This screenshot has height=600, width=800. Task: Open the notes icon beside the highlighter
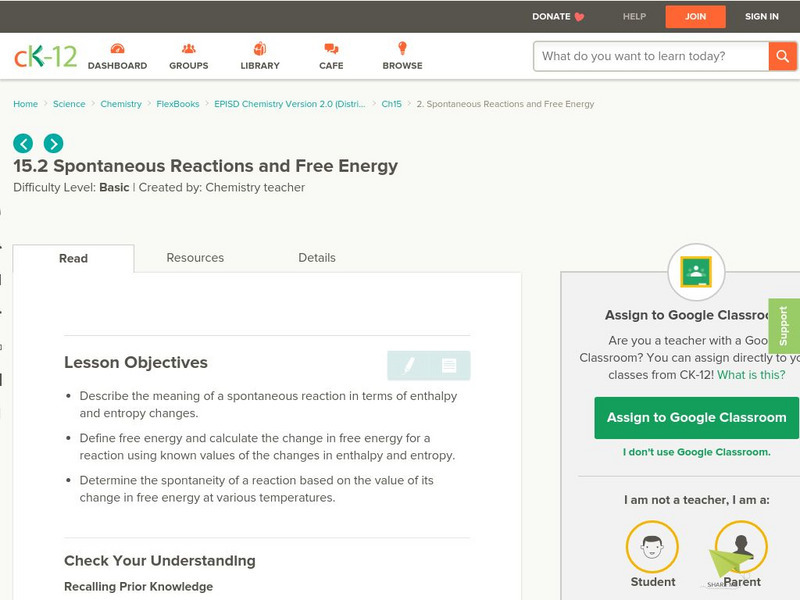450,365
